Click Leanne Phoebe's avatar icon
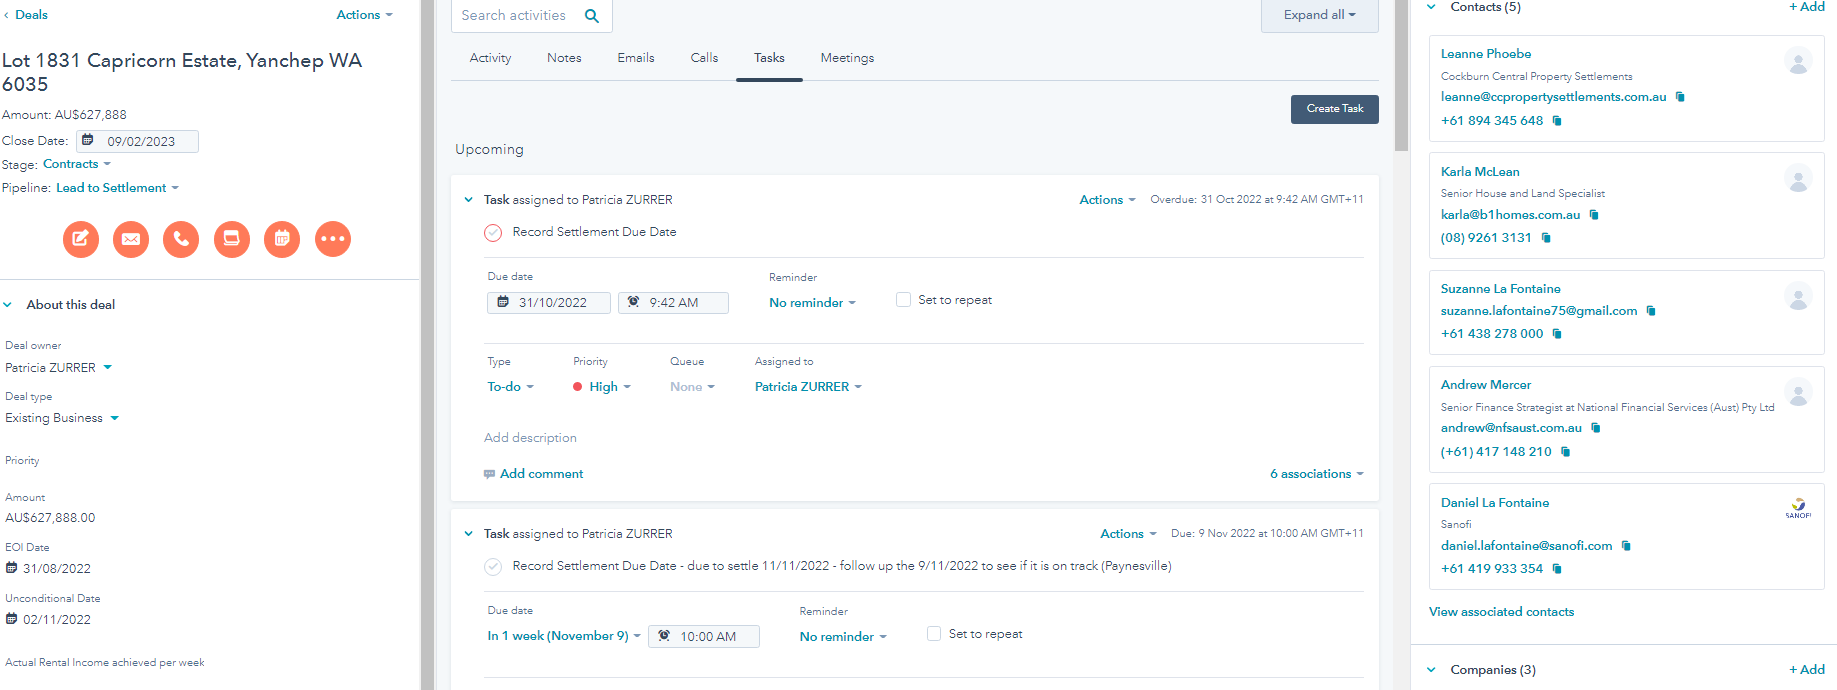This screenshot has height=690, width=1837. tap(1798, 61)
